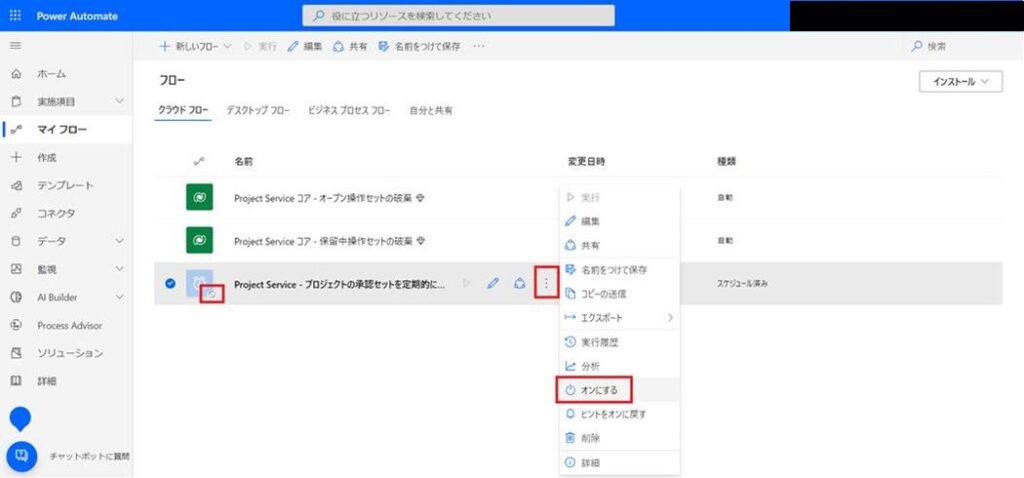This screenshot has height=478, width=1024.
Task: Open Process Advisor in the sidebar
Action: click(69, 325)
